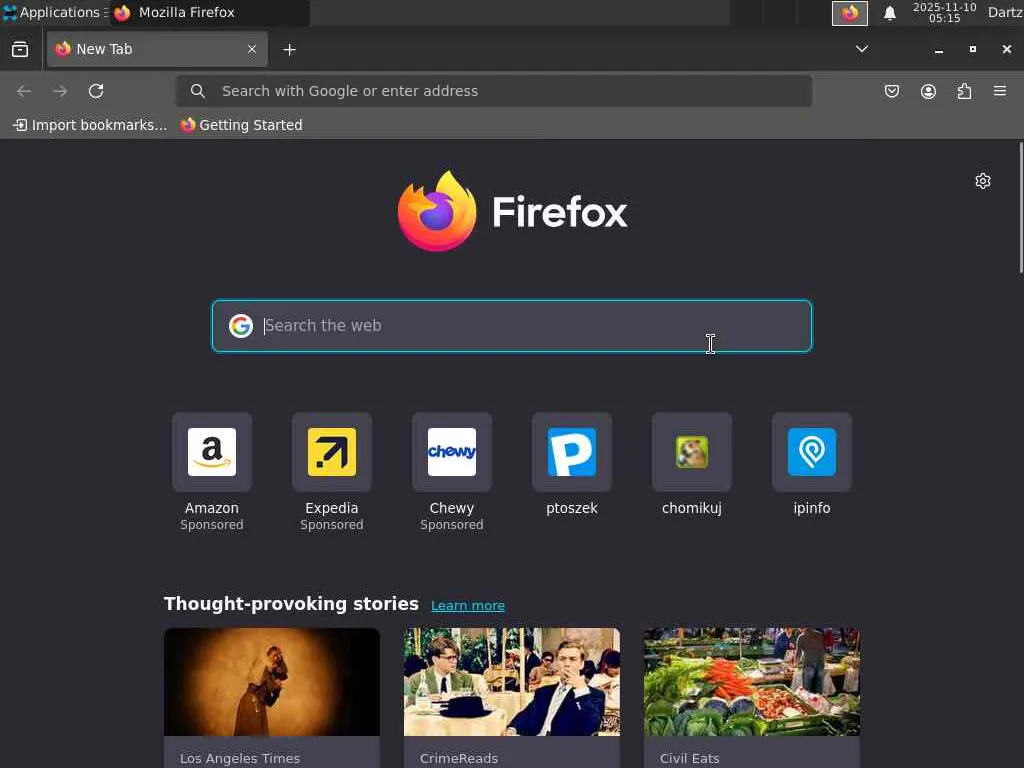
Task: Expand the list all tabs chevron
Action: 861,49
